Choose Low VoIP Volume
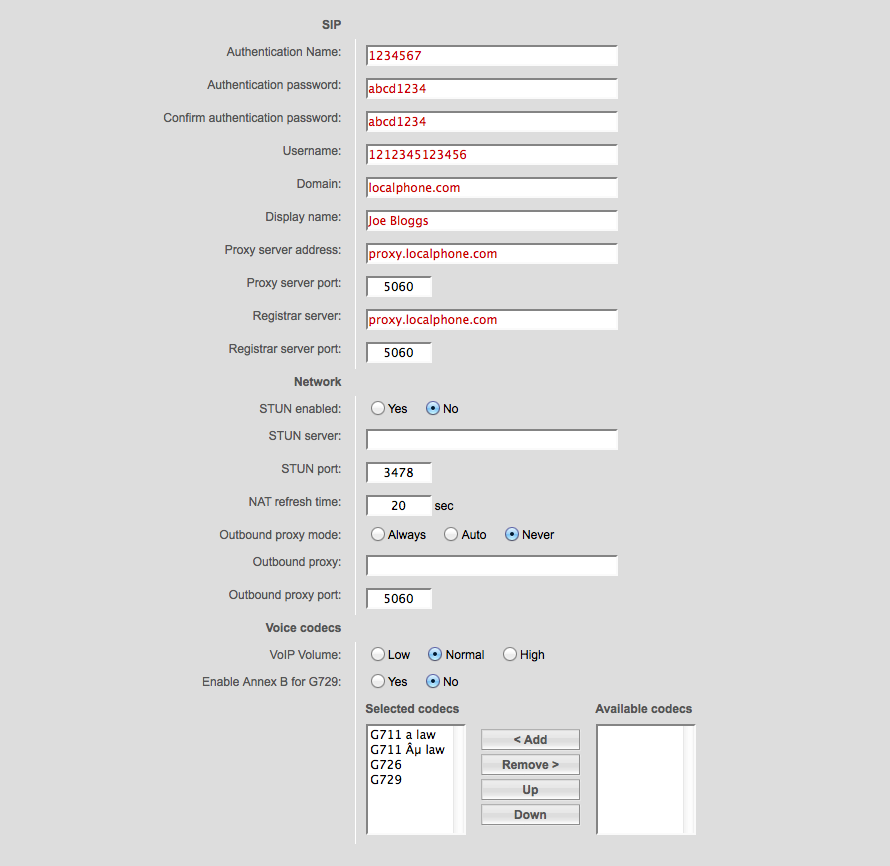 377,654
